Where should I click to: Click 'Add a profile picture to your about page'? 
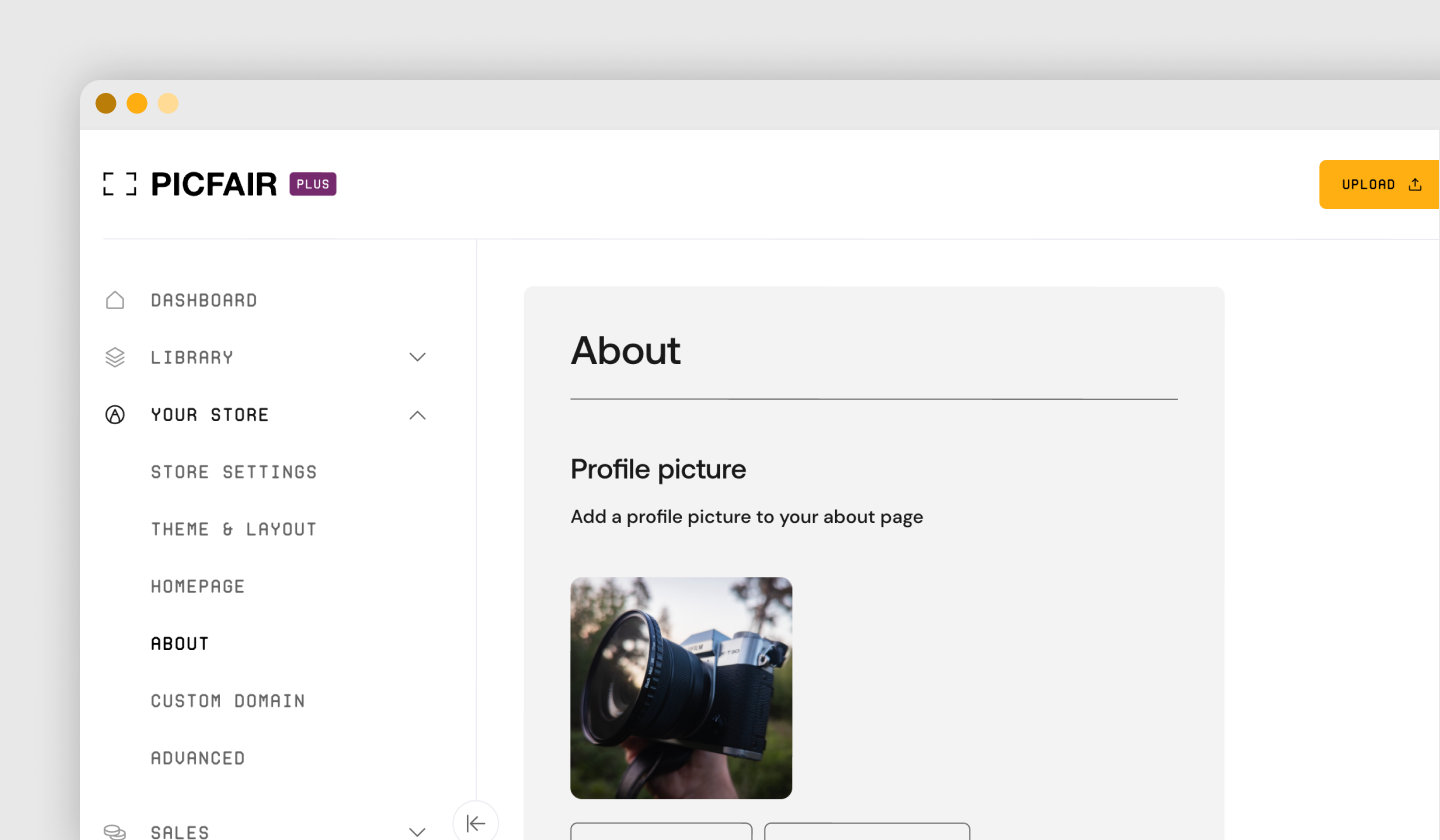747,517
